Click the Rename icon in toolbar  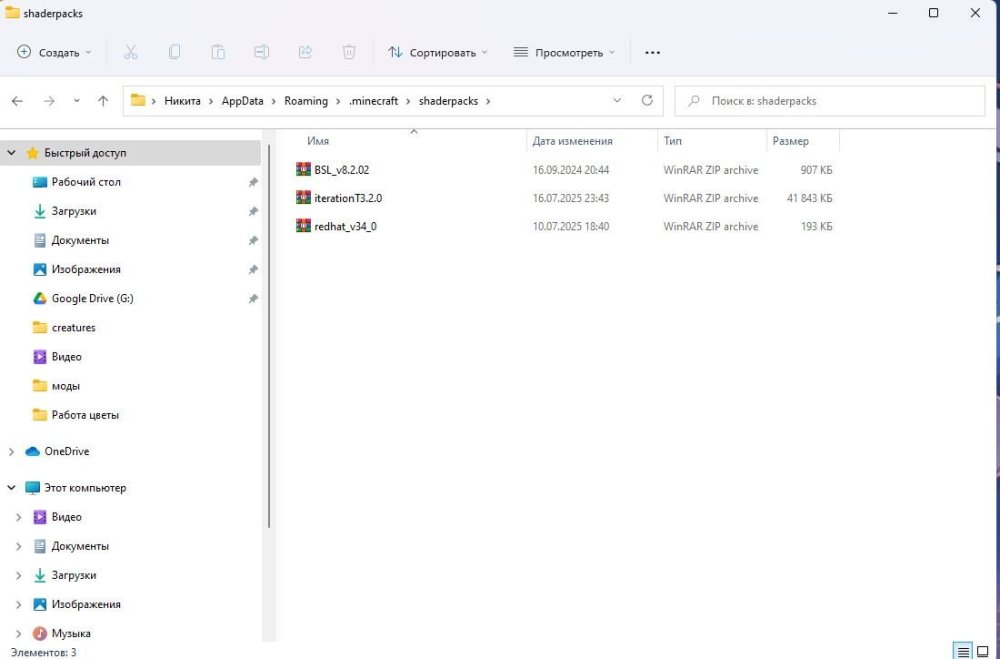pyautogui.click(x=261, y=52)
